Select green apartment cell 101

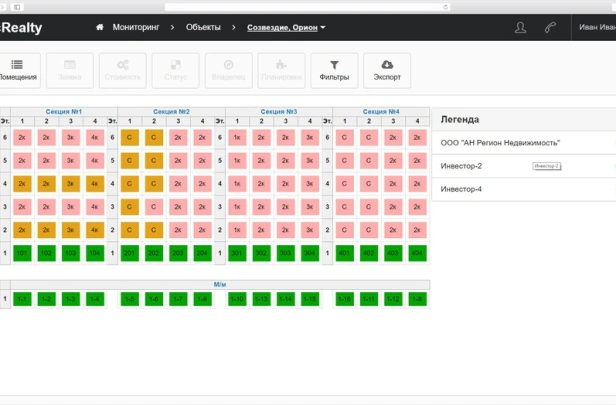click(22, 253)
